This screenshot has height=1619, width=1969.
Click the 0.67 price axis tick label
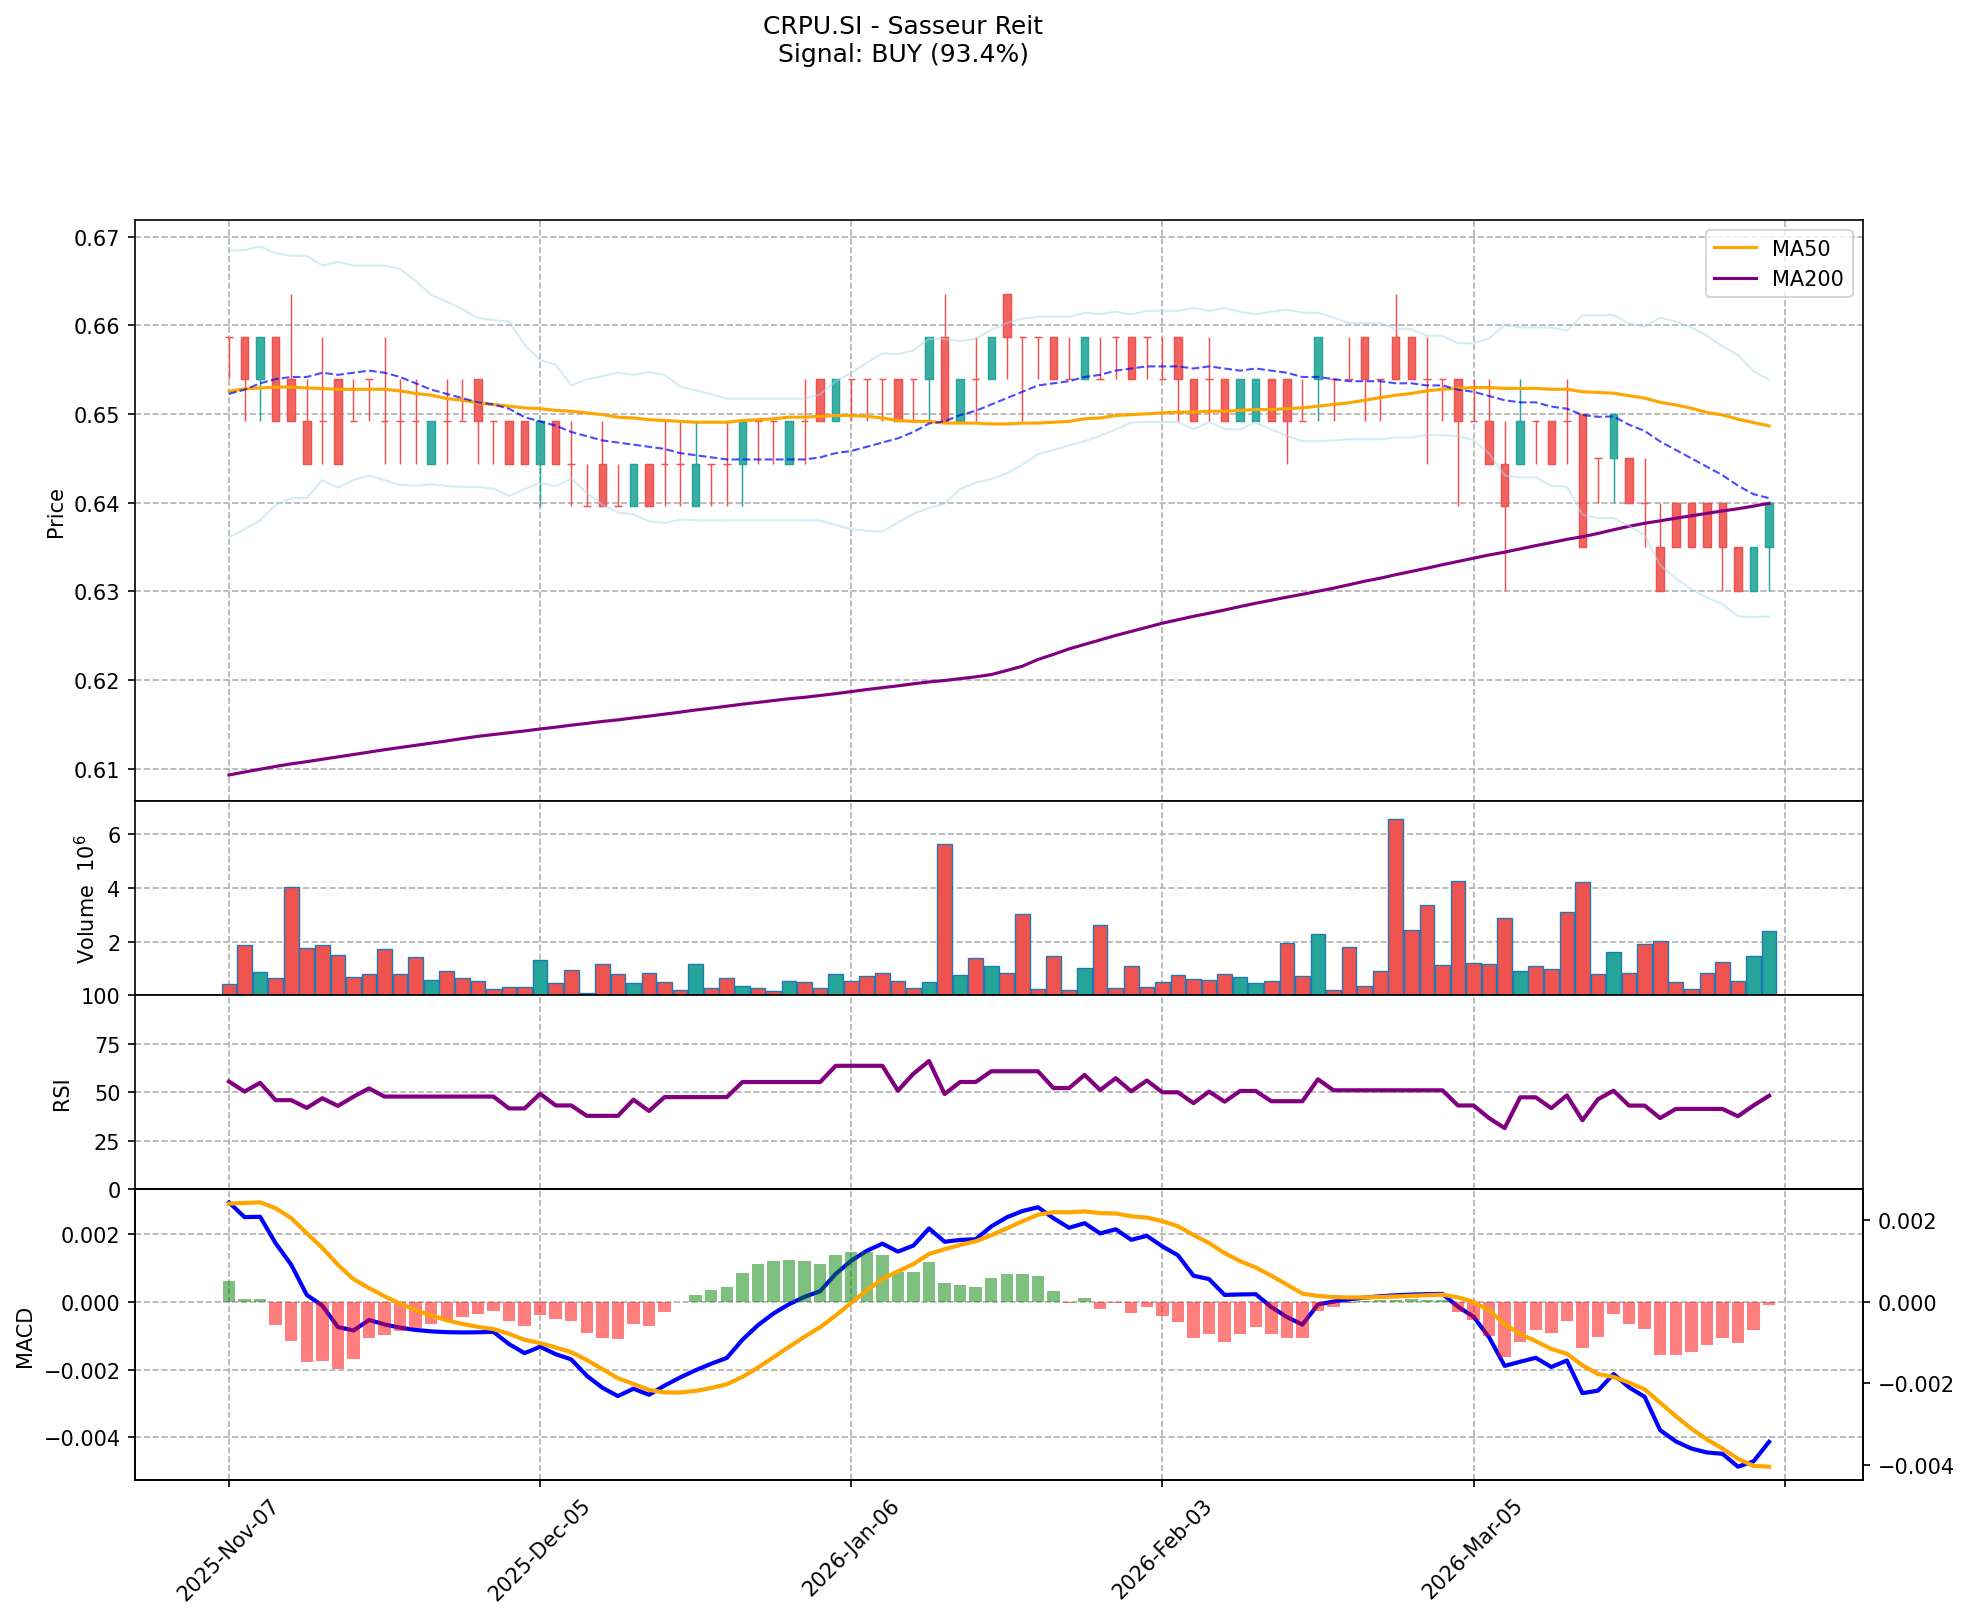tap(98, 238)
